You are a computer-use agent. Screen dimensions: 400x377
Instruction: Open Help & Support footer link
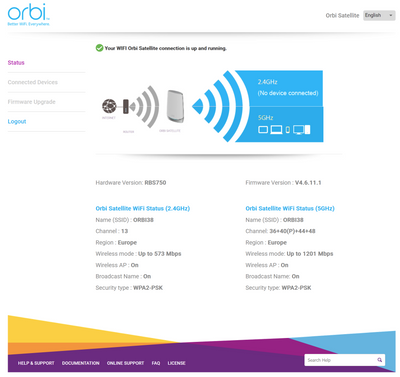point(36,363)
